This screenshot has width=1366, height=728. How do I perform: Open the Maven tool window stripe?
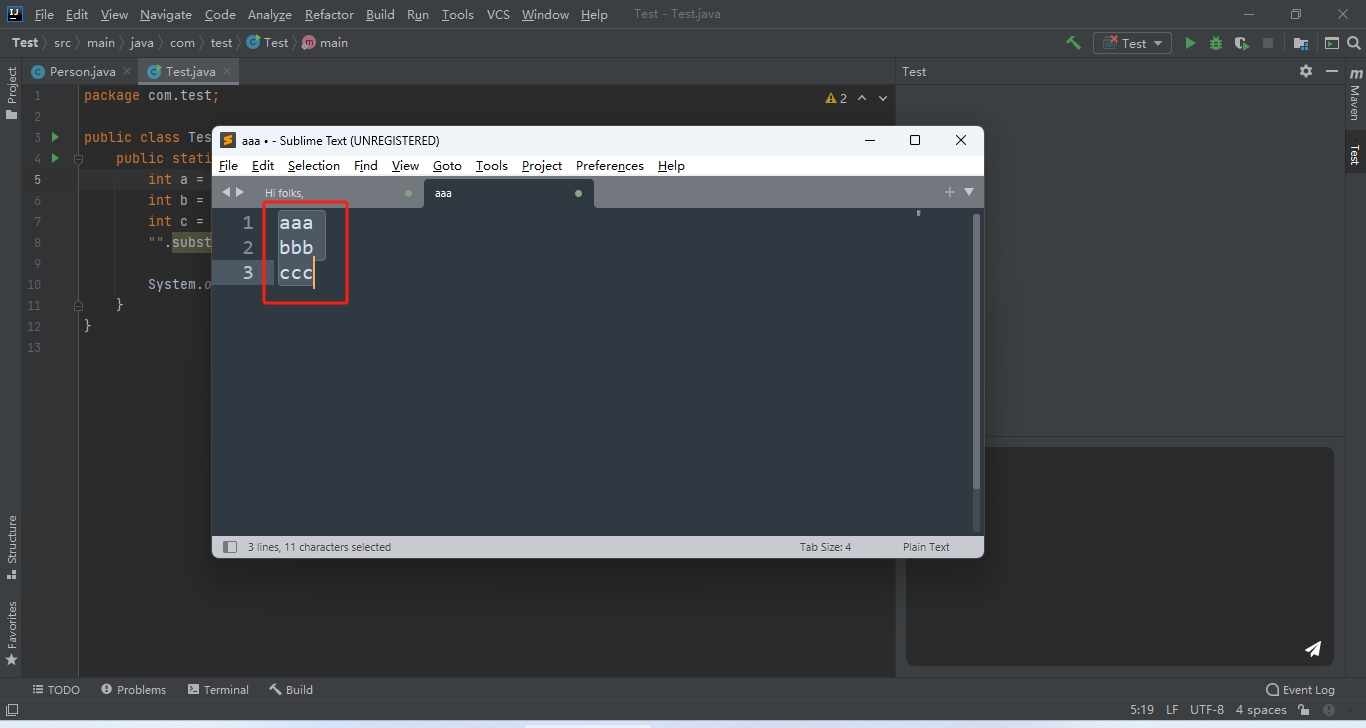tap(1355, 95)
